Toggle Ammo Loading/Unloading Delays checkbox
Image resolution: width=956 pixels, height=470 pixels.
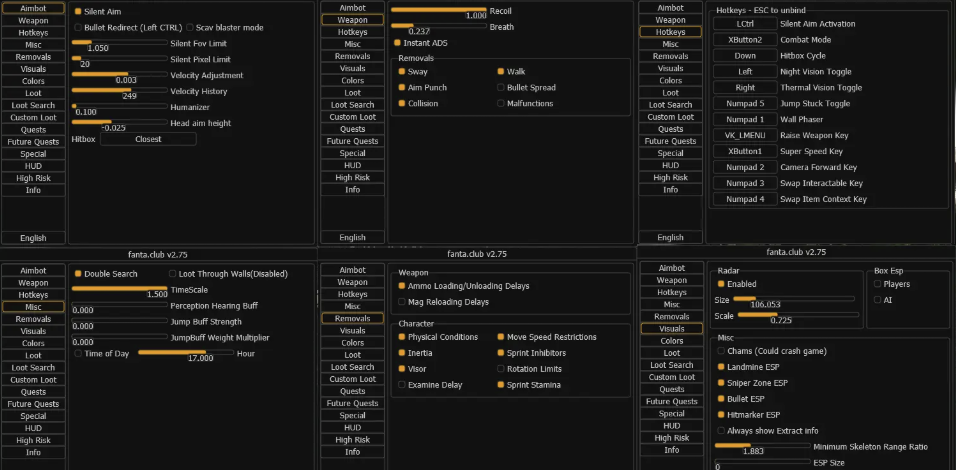(402, 286)
